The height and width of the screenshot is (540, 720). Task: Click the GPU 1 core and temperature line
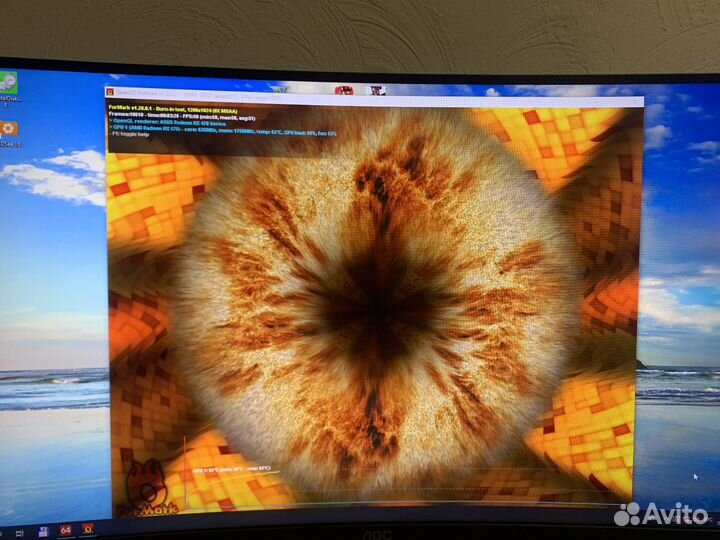coord(223,128)
